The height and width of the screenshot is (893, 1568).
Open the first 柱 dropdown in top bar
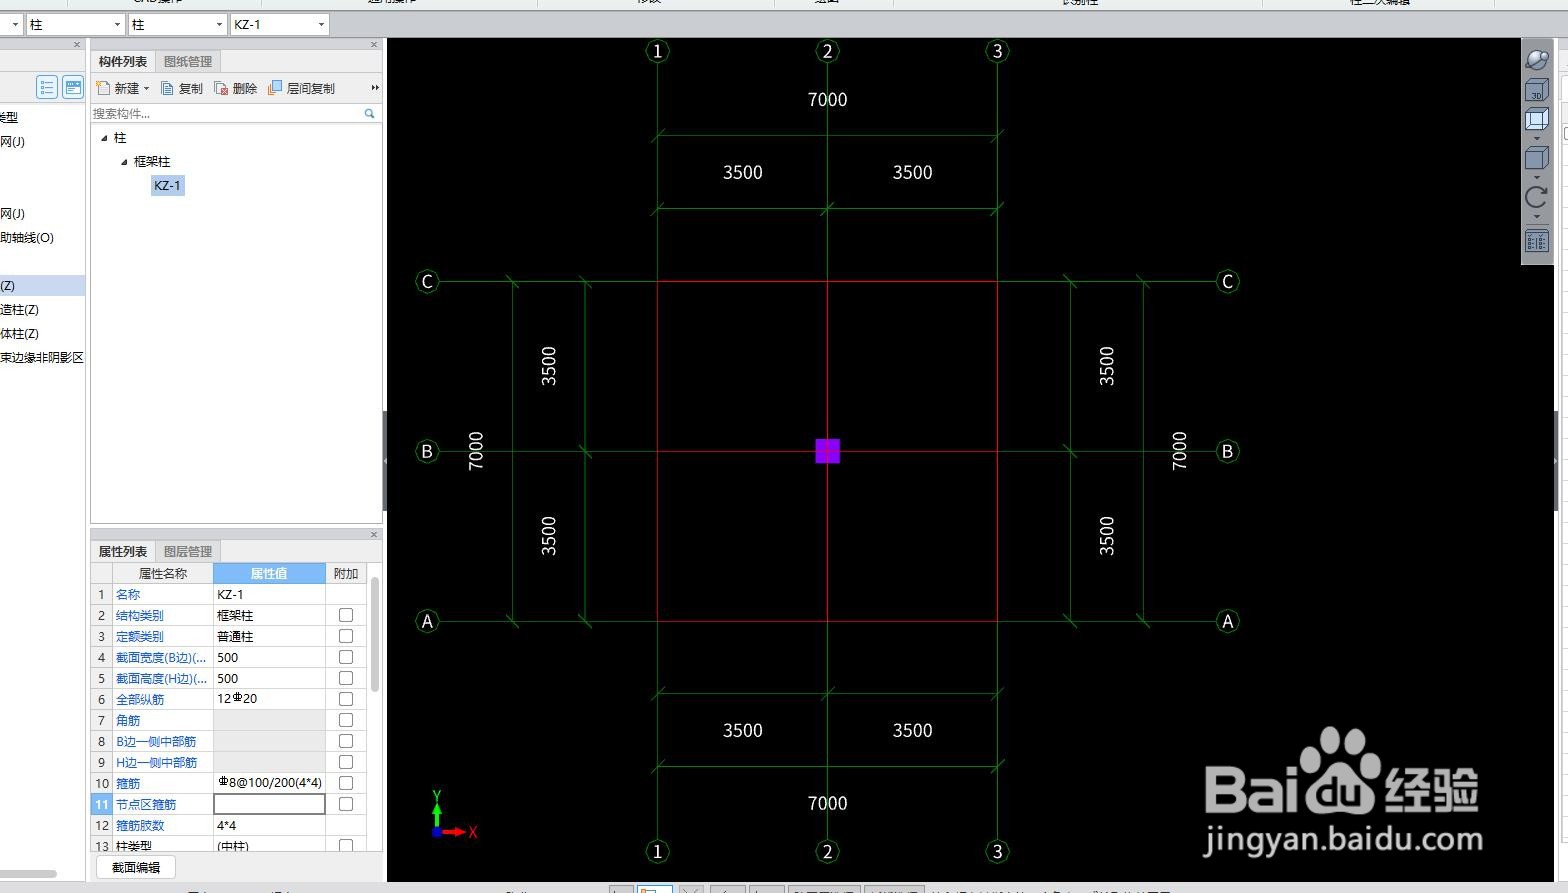click(x=117, y=24)
